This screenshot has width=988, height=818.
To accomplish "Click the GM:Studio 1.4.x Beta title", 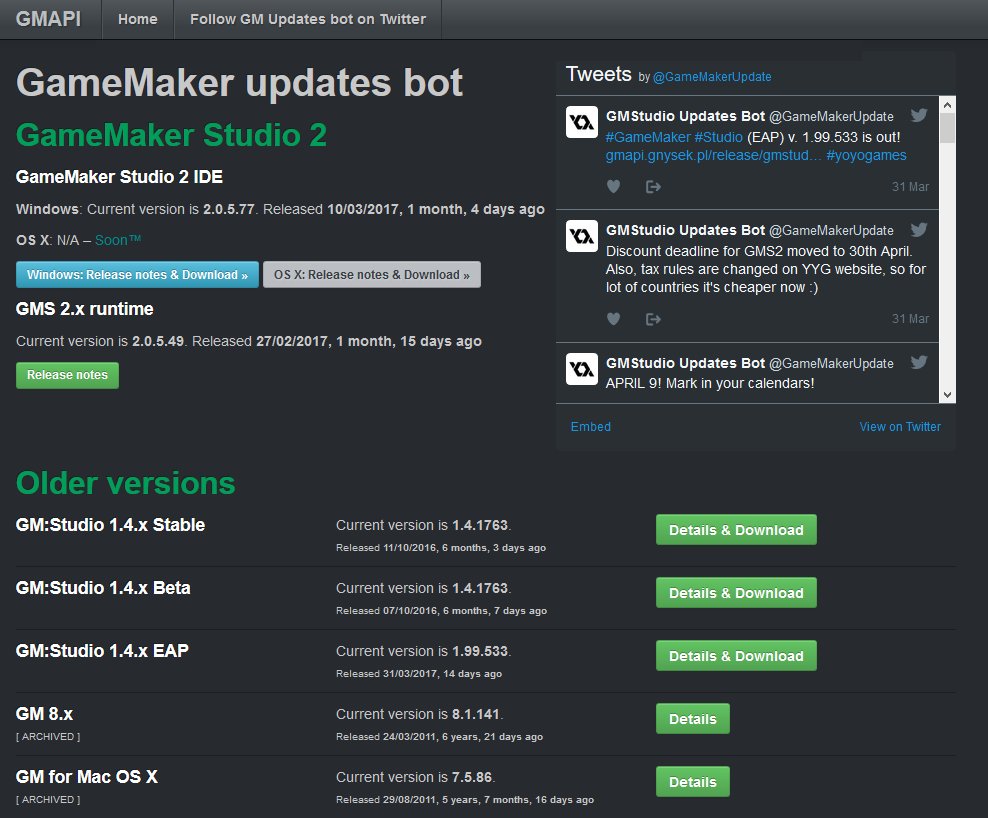I will (103, 588).
